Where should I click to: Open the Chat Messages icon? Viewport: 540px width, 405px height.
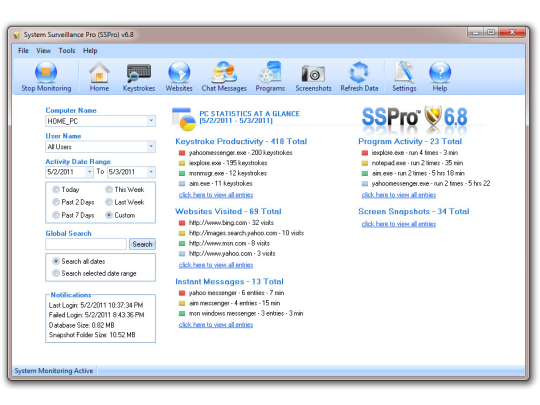click(224, 72)
